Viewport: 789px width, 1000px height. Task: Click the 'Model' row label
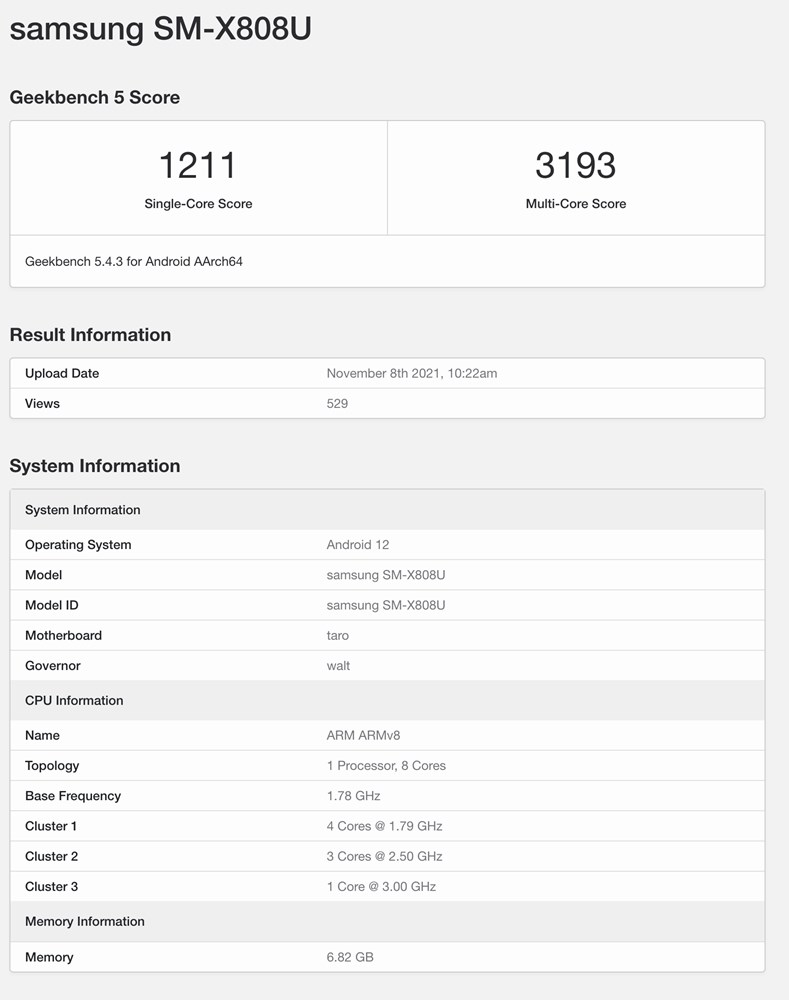pyautogui.click(x=43, y=575)
